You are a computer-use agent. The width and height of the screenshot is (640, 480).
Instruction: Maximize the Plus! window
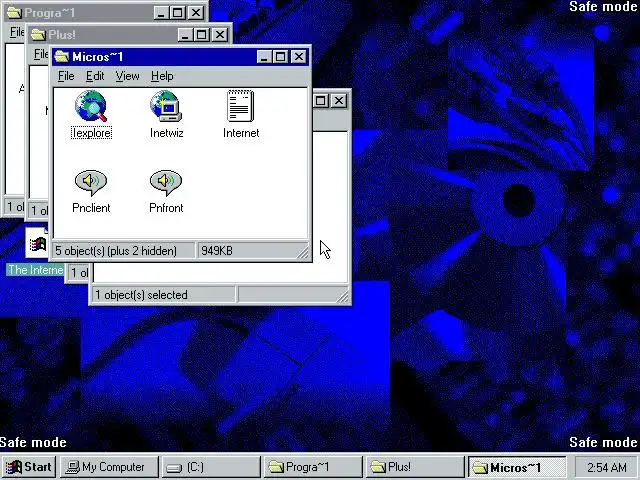[201, 35]
